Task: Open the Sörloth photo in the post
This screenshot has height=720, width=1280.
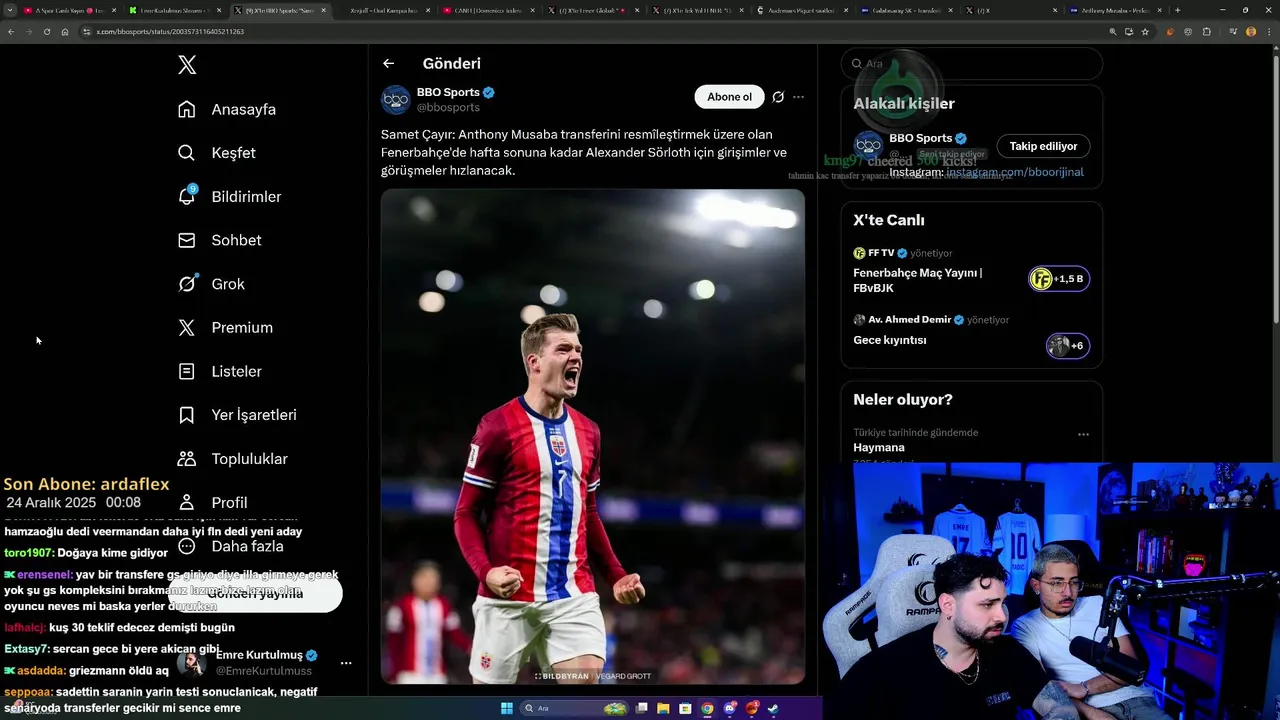Action: (593, 437)
